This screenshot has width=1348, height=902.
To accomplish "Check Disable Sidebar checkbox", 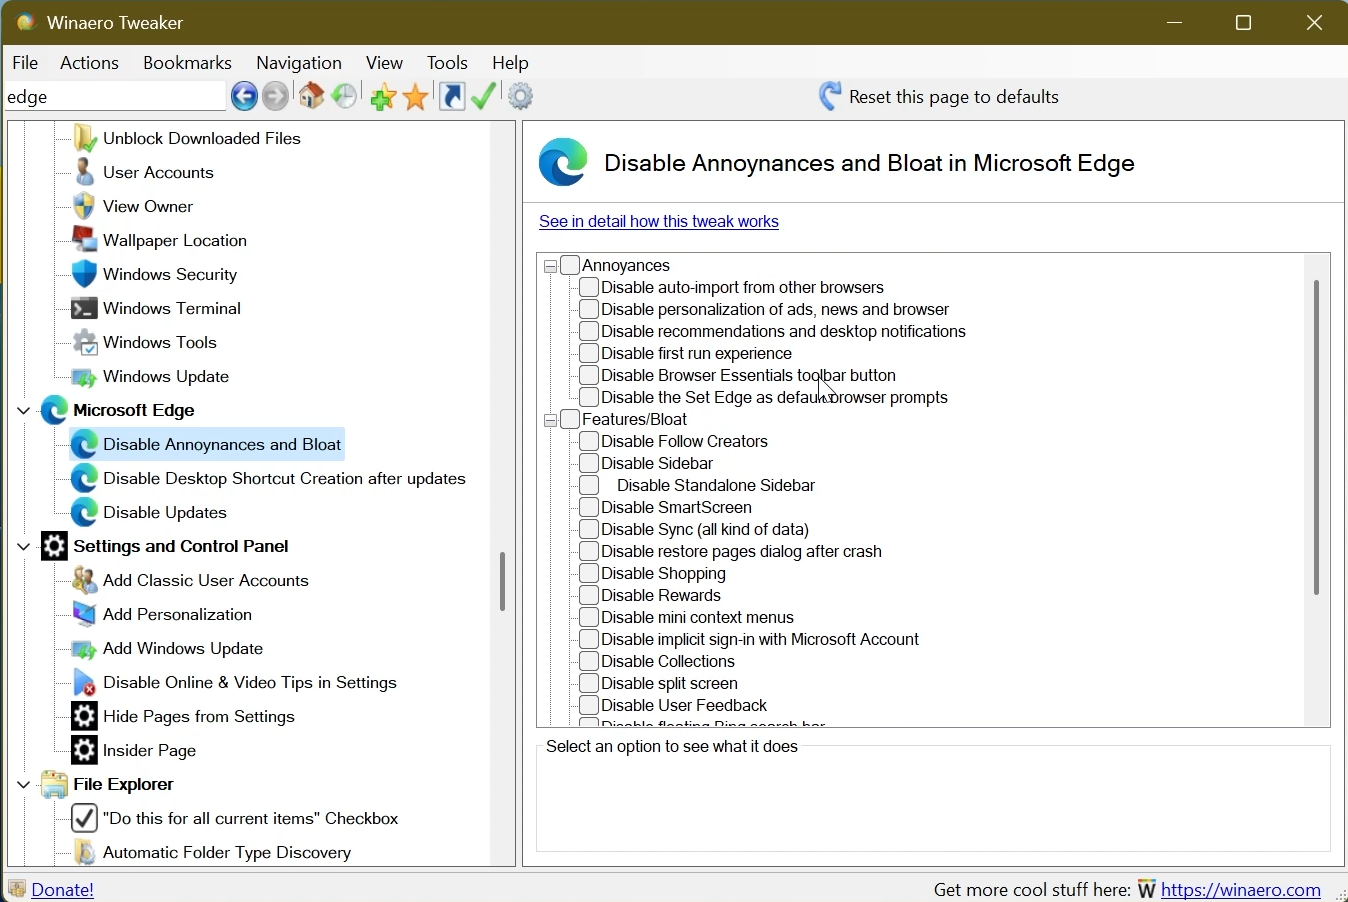I will 590,463.
